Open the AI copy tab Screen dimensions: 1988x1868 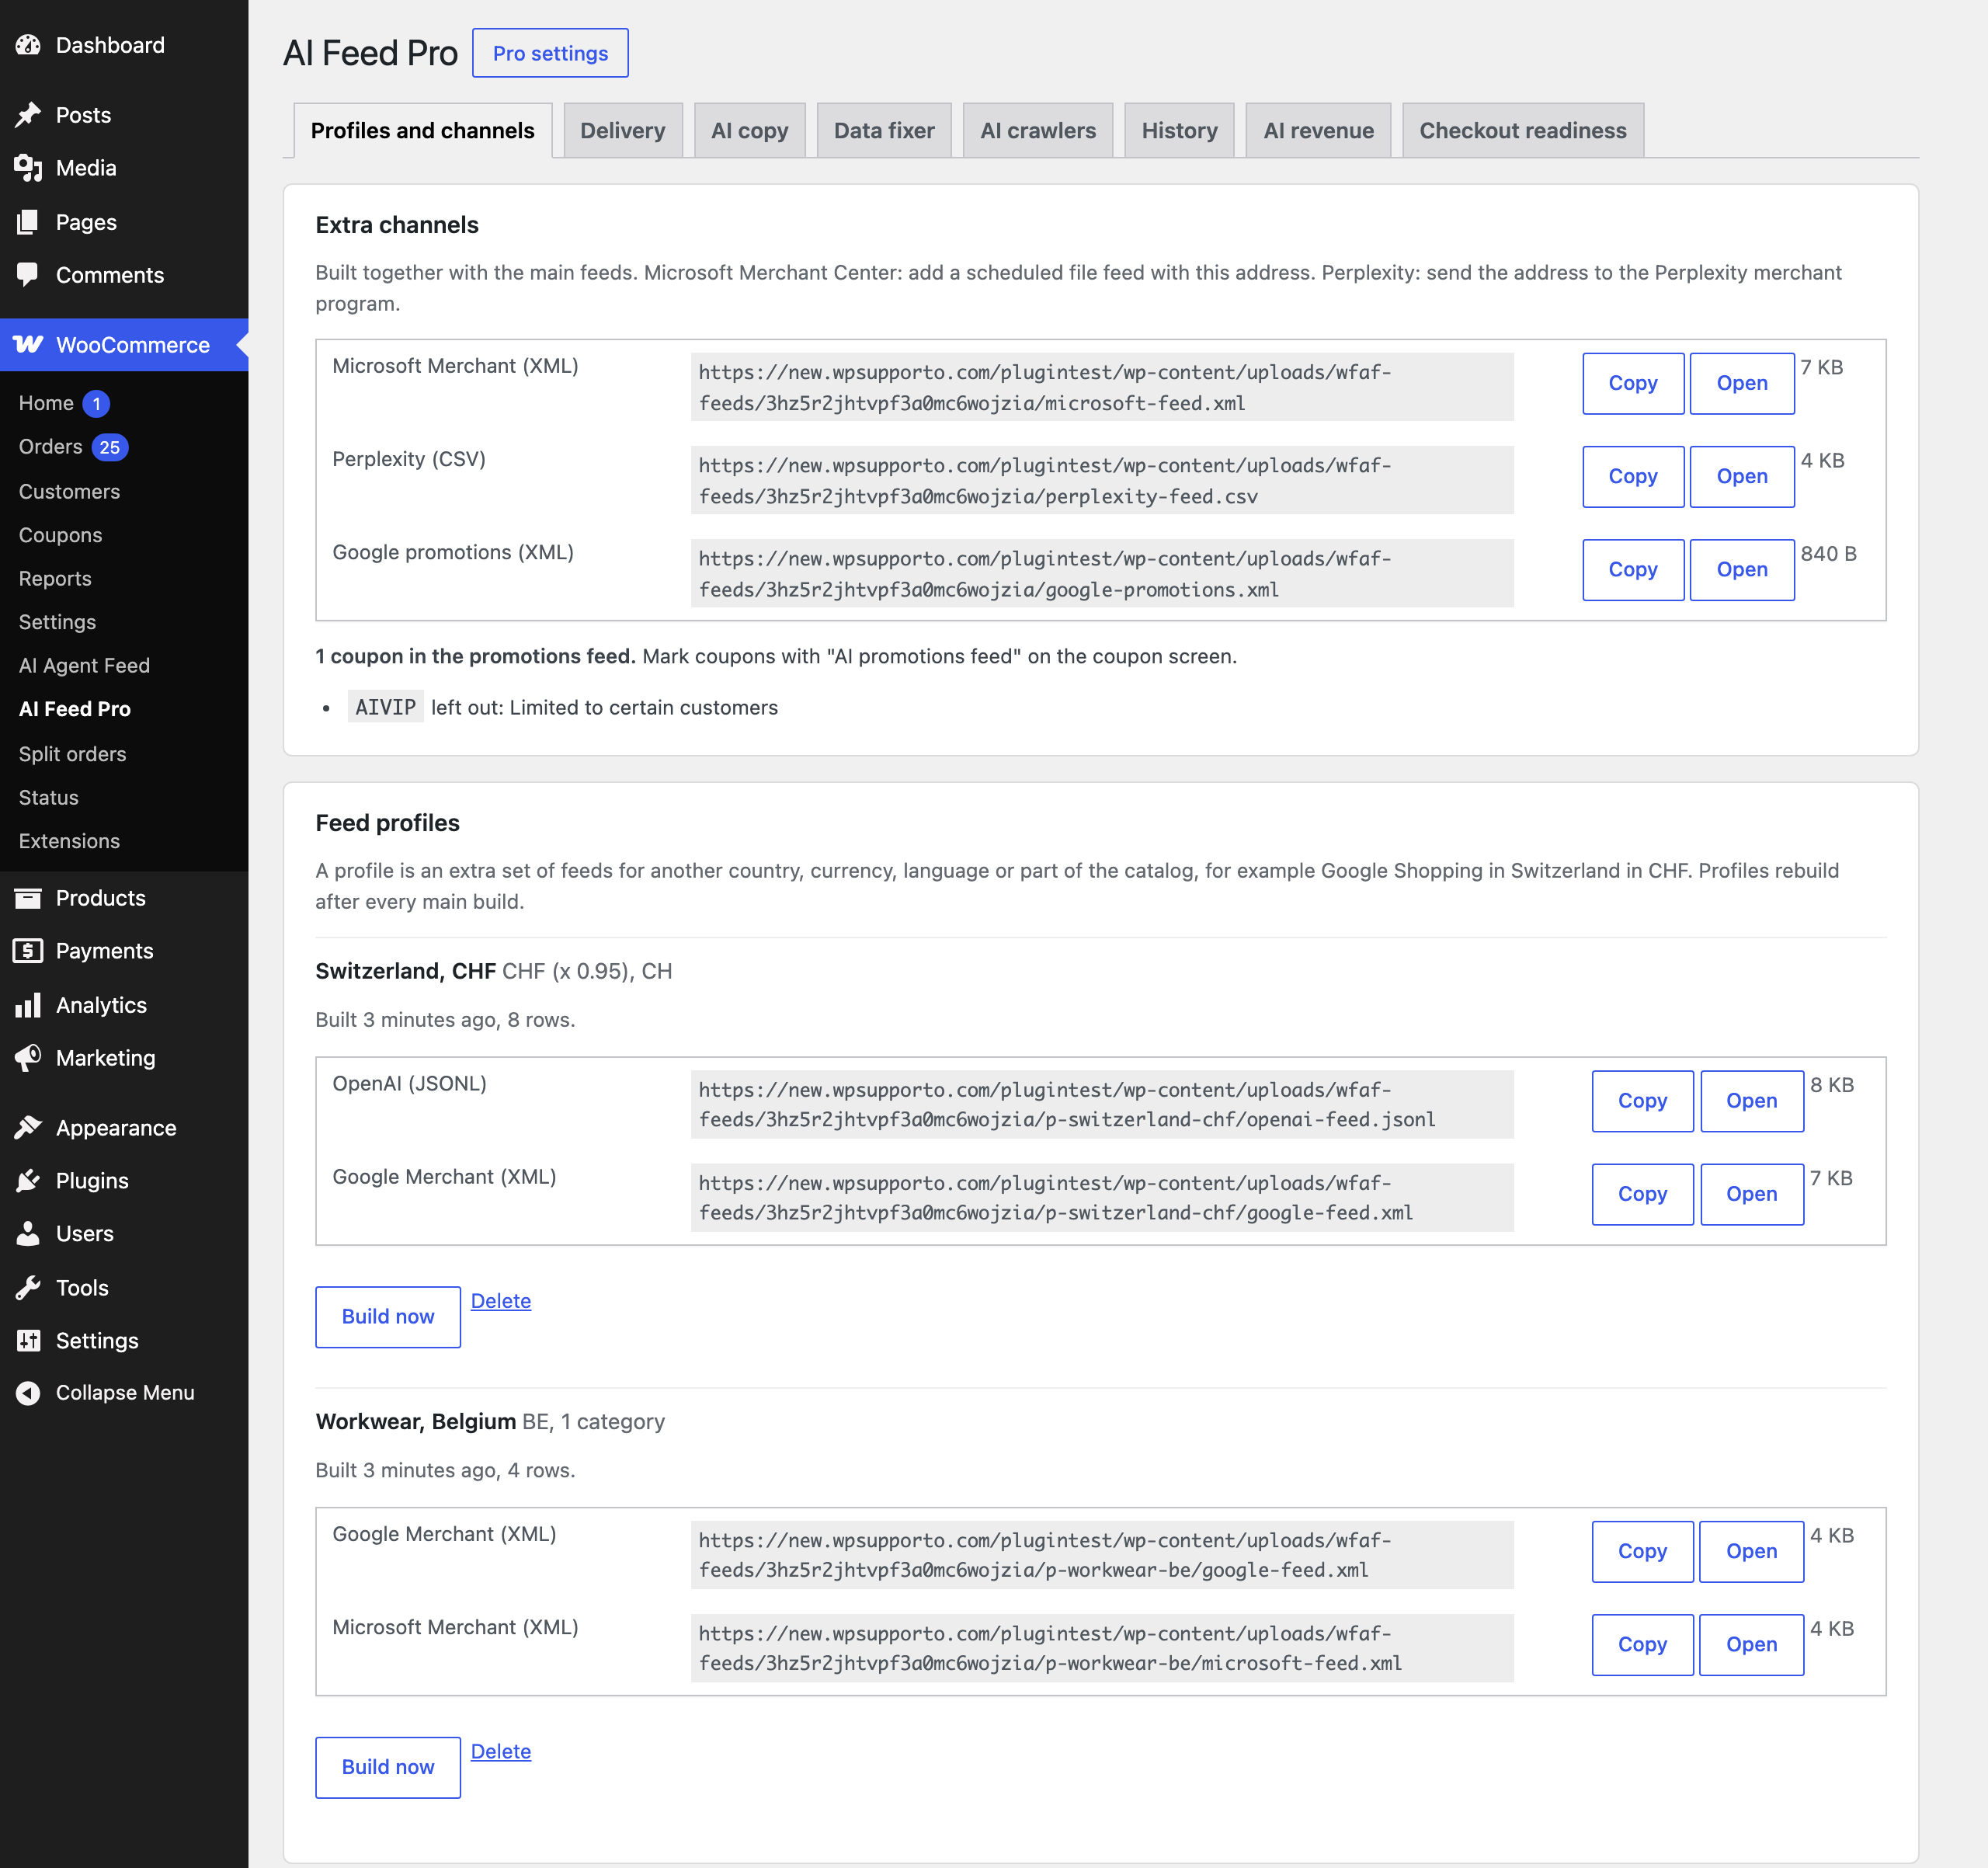[x=749, y=131]
